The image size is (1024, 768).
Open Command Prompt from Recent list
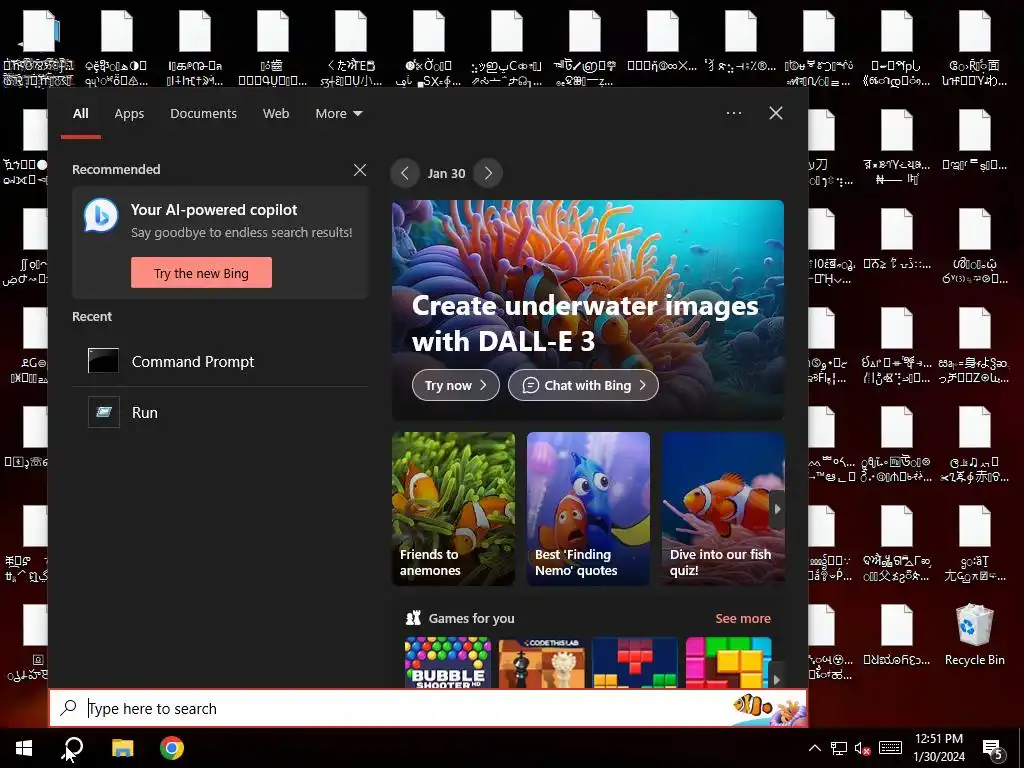click(220, 361)
